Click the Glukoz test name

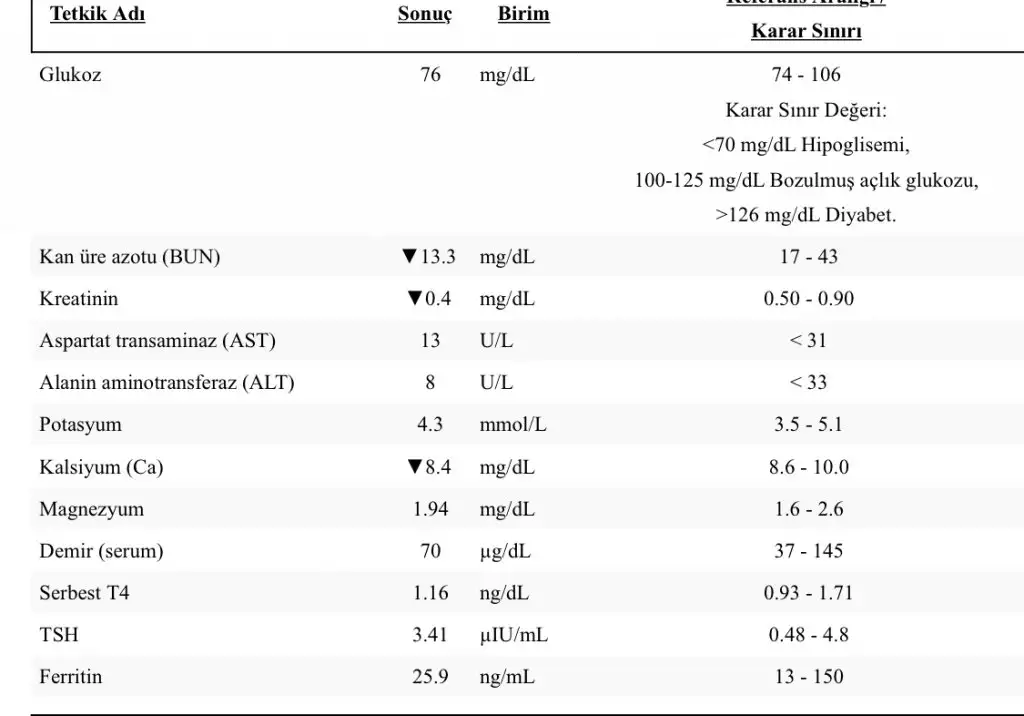[x=70, y=75]
